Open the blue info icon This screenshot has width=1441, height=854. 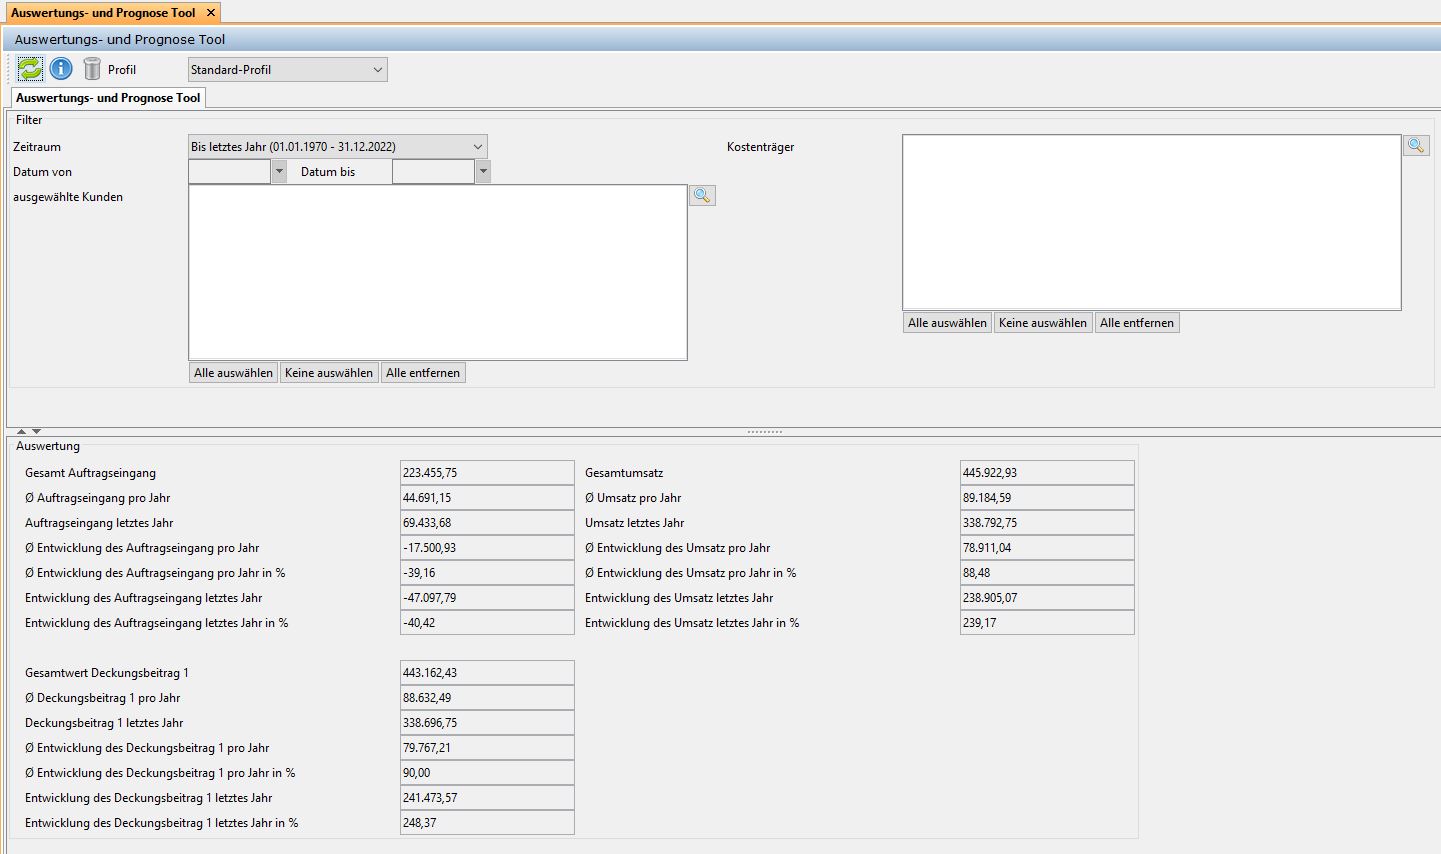[60, 68]
